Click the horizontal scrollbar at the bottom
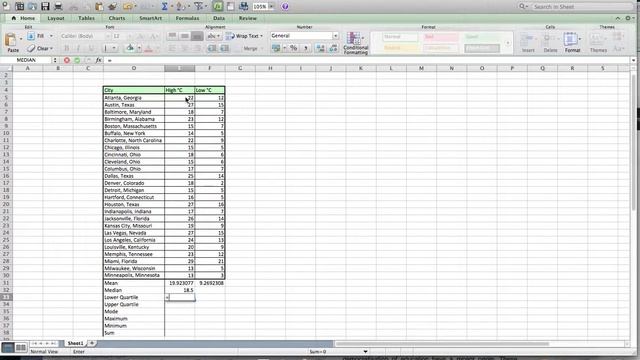 tap(441, 344)
